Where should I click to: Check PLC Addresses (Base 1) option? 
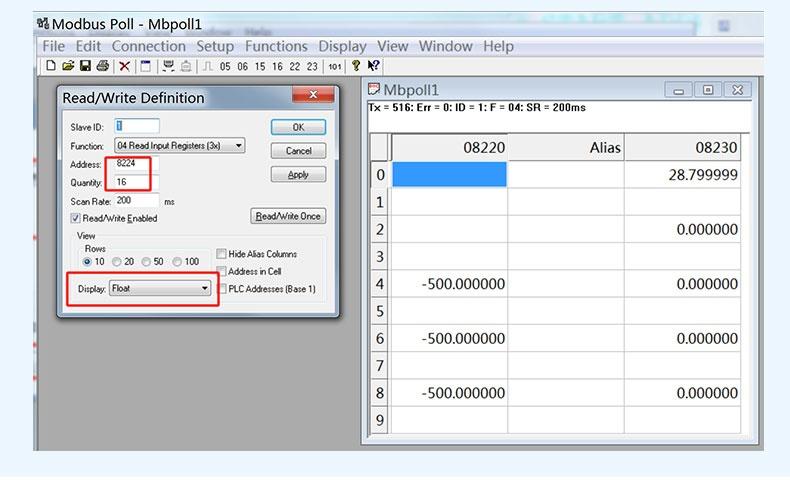223,289
